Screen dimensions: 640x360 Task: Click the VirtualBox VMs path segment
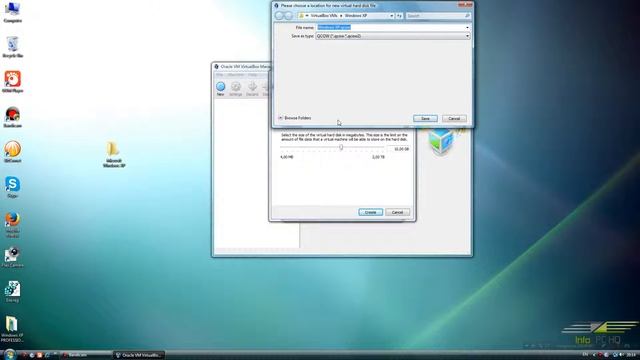[324, 16]
